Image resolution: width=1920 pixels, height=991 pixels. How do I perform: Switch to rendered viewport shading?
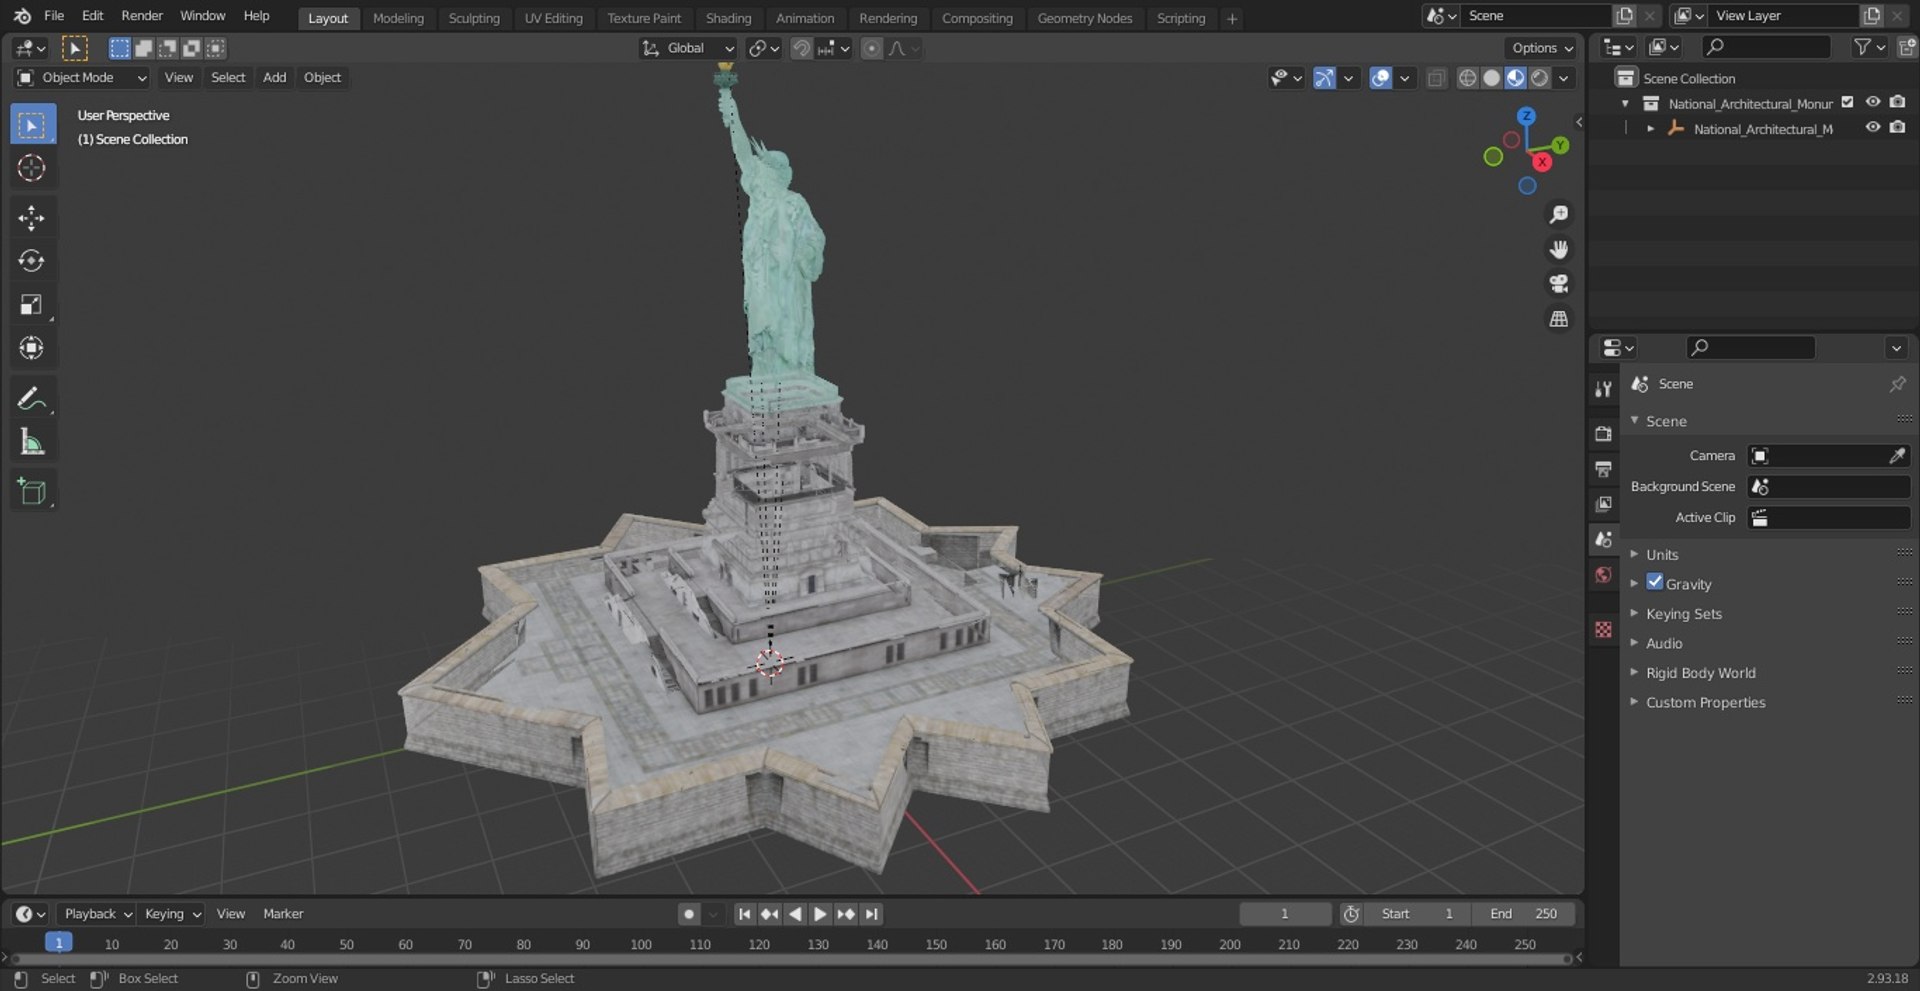pyautogui.click(x=1540, y=78)
